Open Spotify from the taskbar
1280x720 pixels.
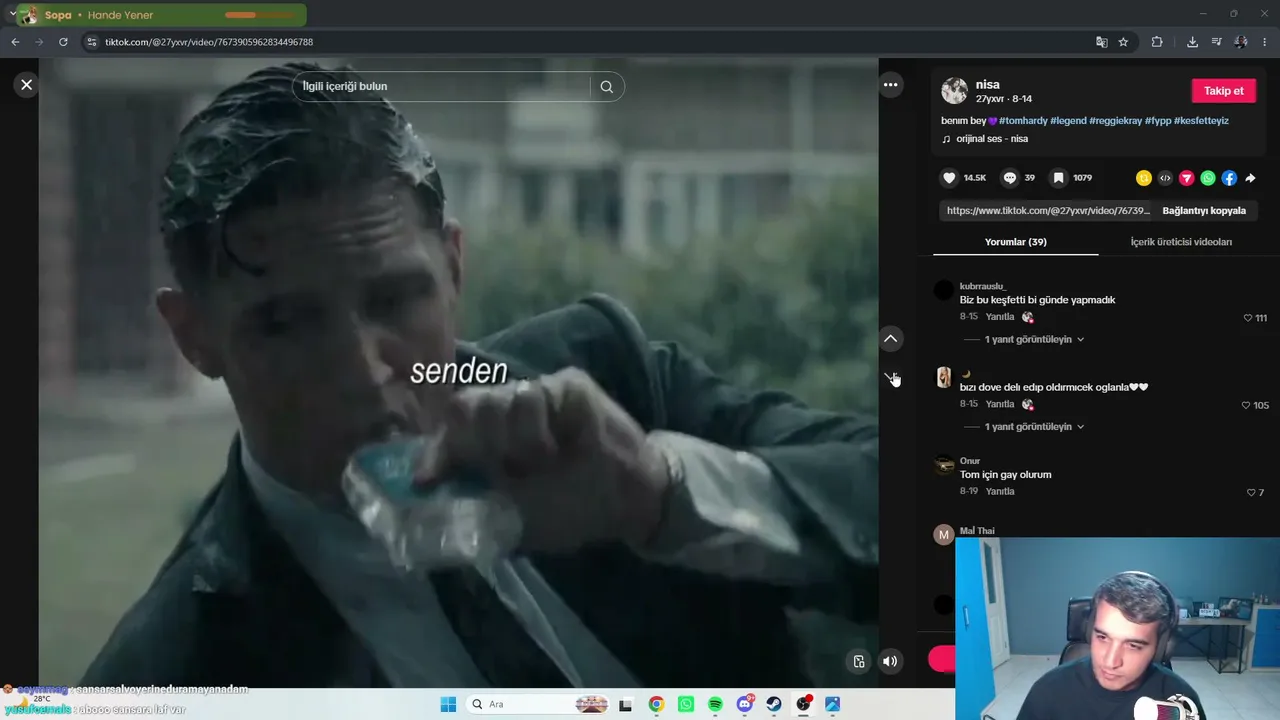(715, 704)
